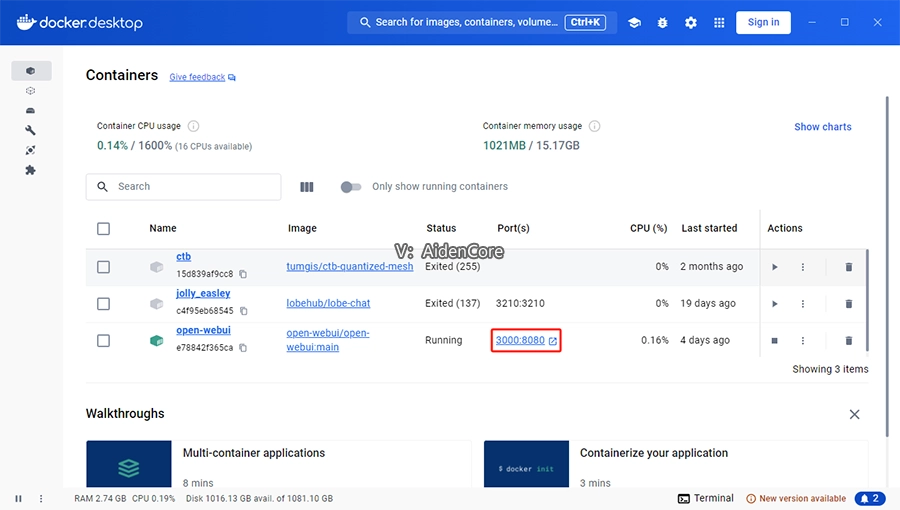This screenshot has width=900, height=510.
Task: Stop the open-webui container
Action: pyautogui.click(x=775, y=341)
